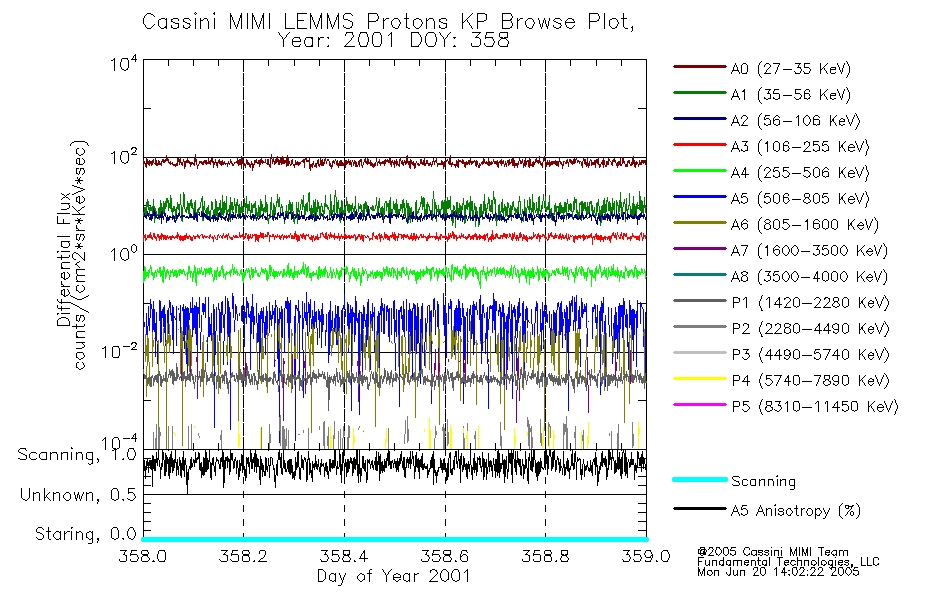
Task: Click the Year: 2001 DOY: 358 subtitle
Action: click(393, 41)
